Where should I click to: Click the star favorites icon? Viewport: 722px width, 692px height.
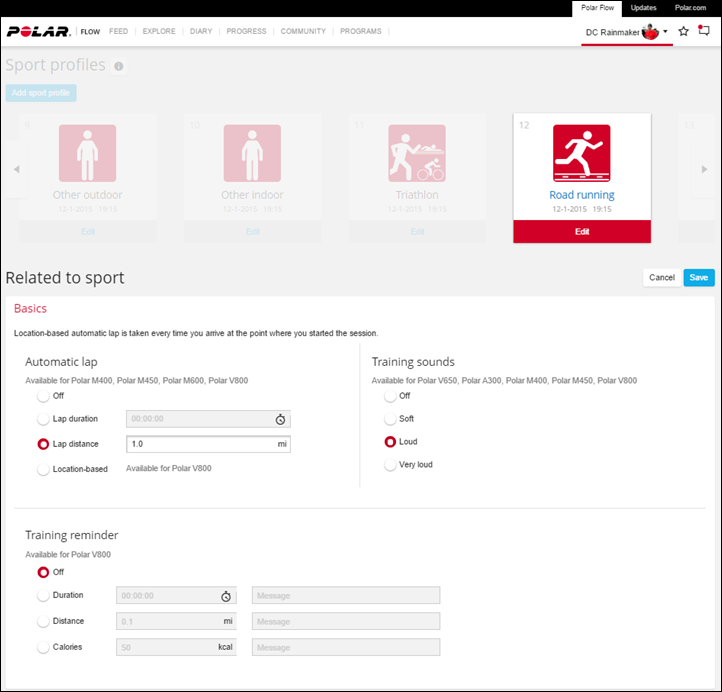click(684, 32)
